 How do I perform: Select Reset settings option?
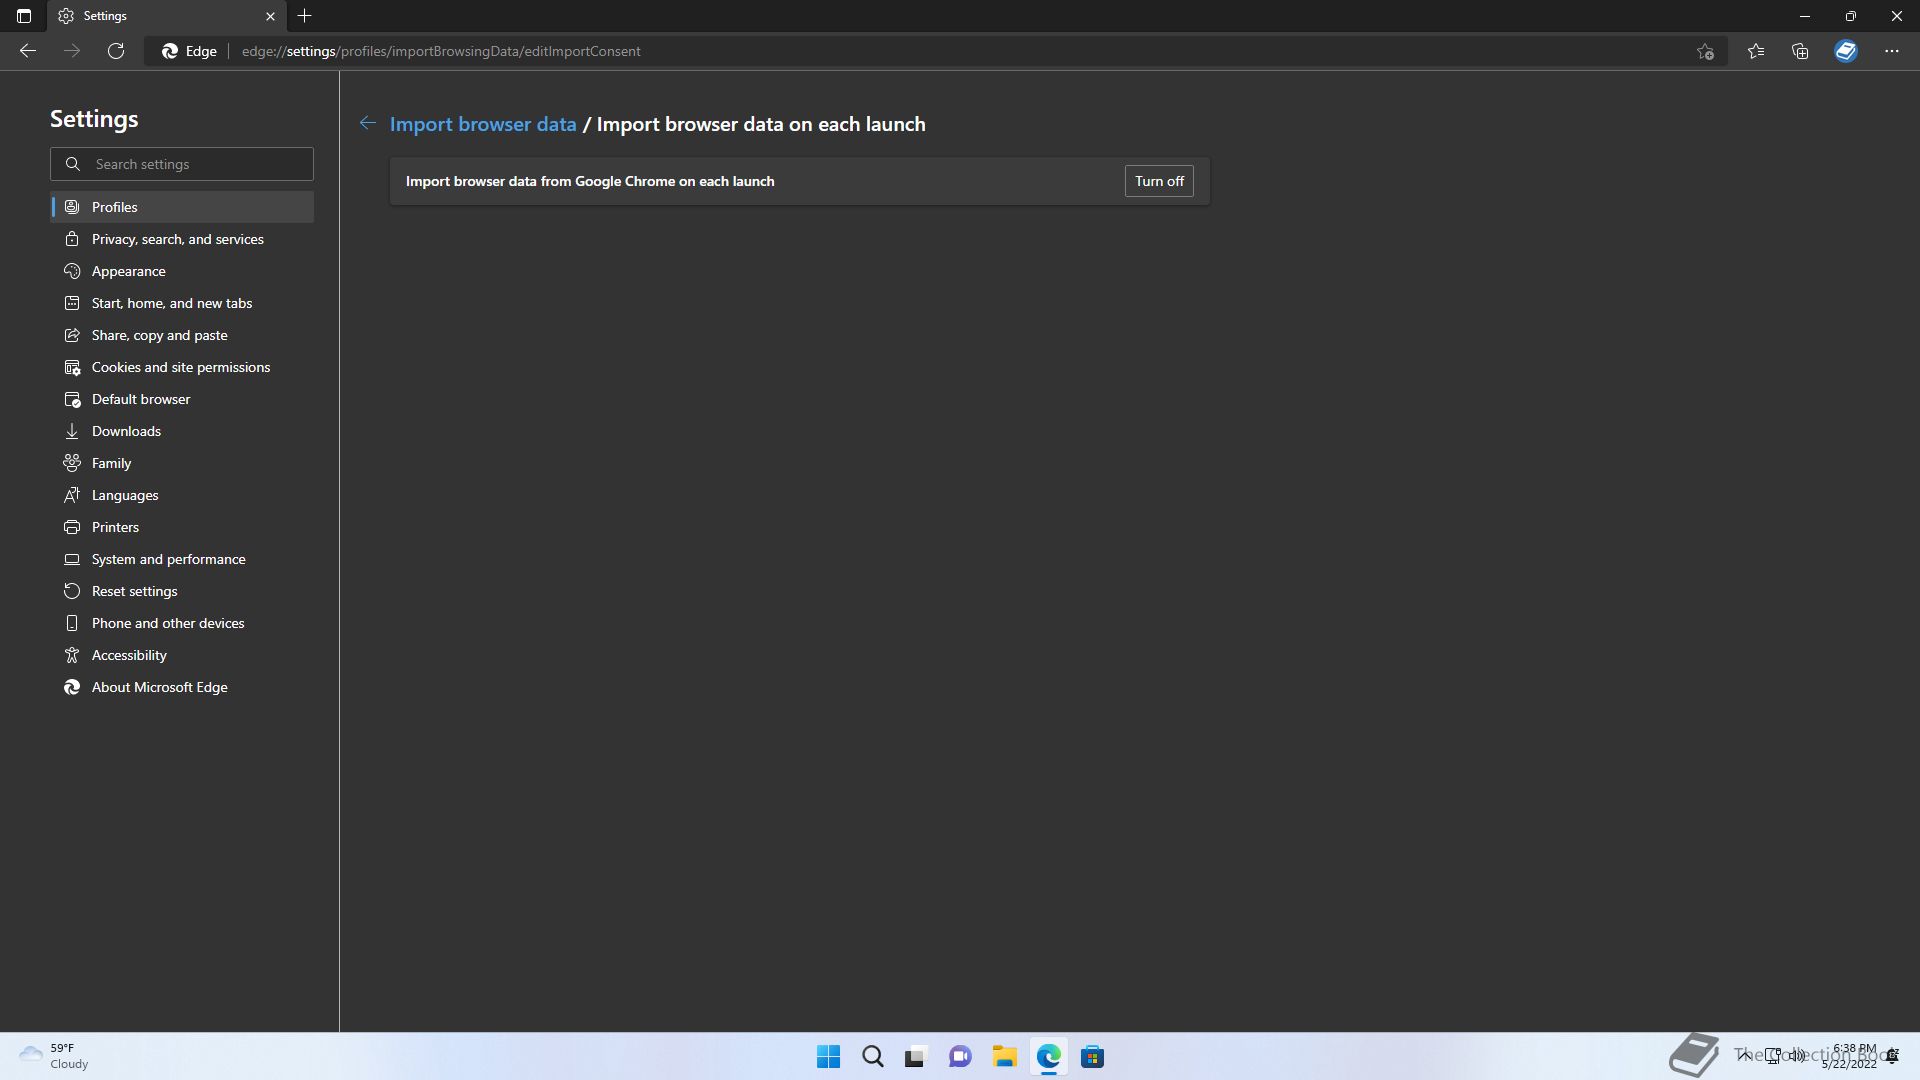[x=182, y=591]
